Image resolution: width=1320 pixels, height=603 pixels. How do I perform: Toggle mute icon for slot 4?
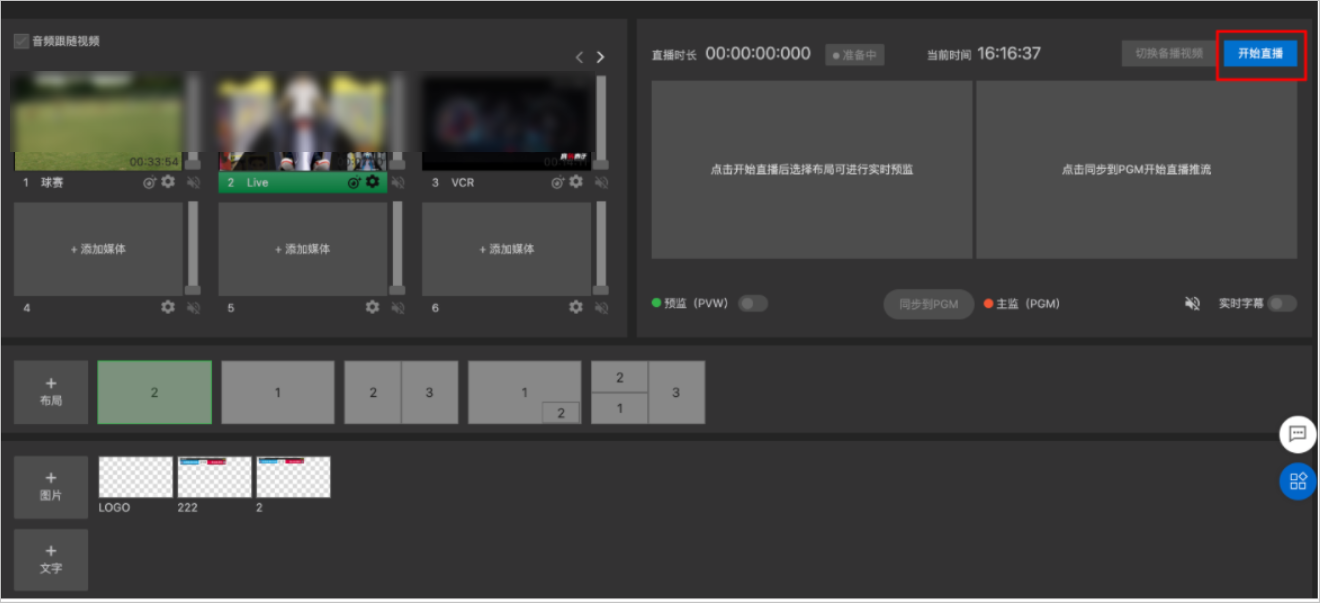194,308
